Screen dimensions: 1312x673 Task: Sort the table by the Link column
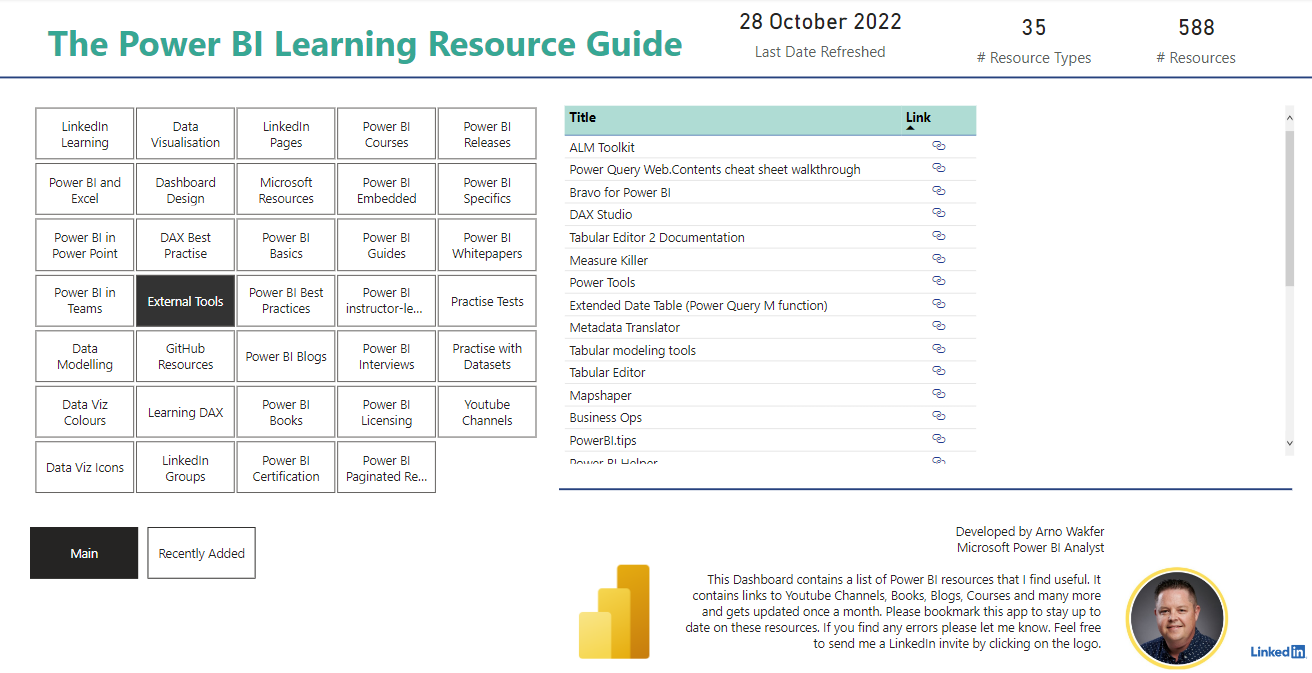(x=918, y=118)
